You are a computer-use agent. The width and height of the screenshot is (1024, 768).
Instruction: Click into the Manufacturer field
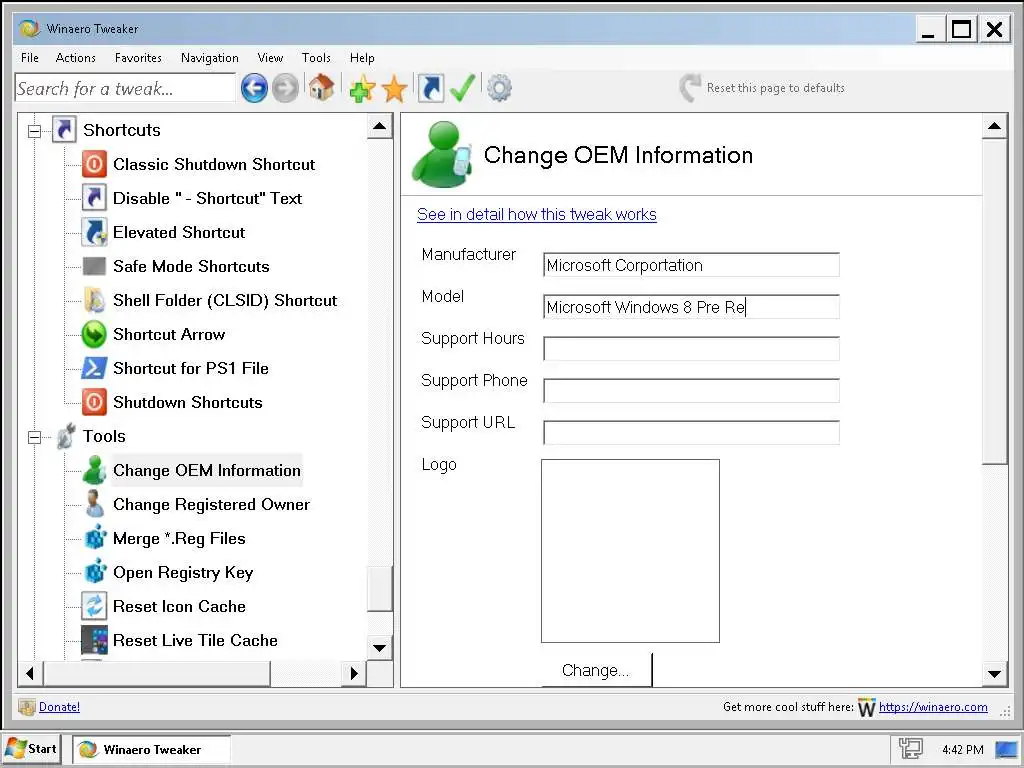691,265
